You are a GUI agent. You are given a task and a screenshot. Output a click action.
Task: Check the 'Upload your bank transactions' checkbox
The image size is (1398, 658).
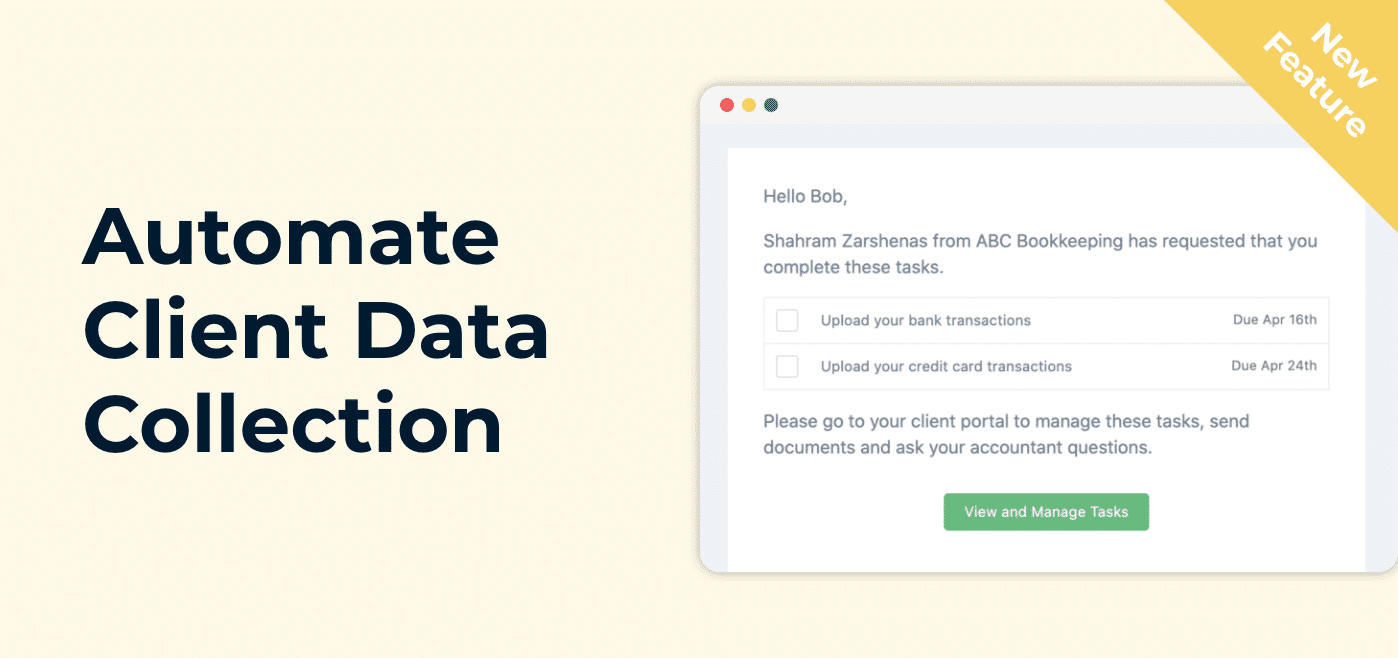click(788, 320)
